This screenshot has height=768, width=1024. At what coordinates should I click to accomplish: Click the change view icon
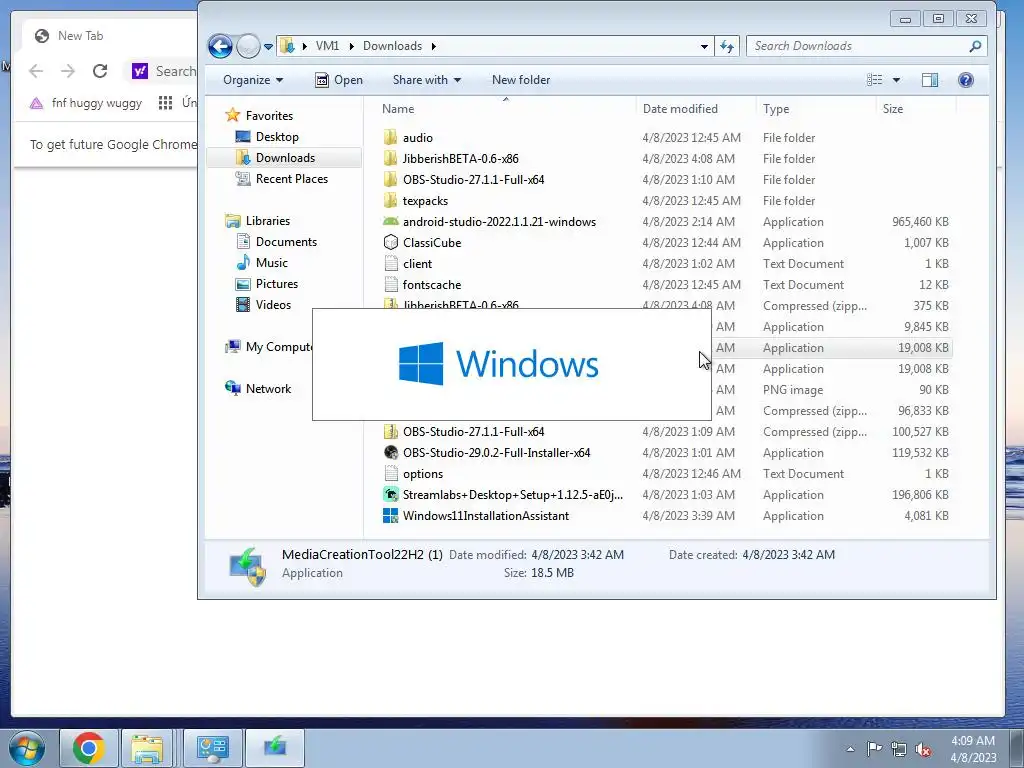[874, 80]
